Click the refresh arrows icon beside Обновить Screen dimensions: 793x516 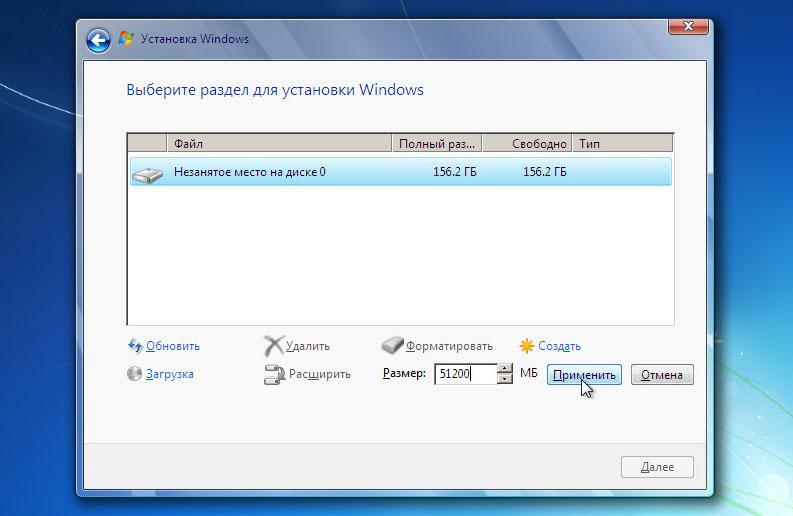pyautogui.click(x=135, y=346)
